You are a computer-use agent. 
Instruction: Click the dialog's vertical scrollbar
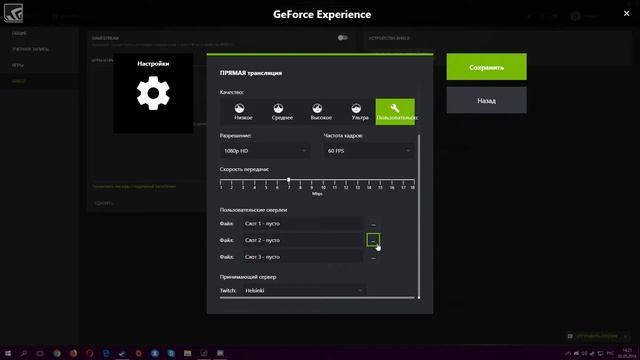[x=419, y=216]
